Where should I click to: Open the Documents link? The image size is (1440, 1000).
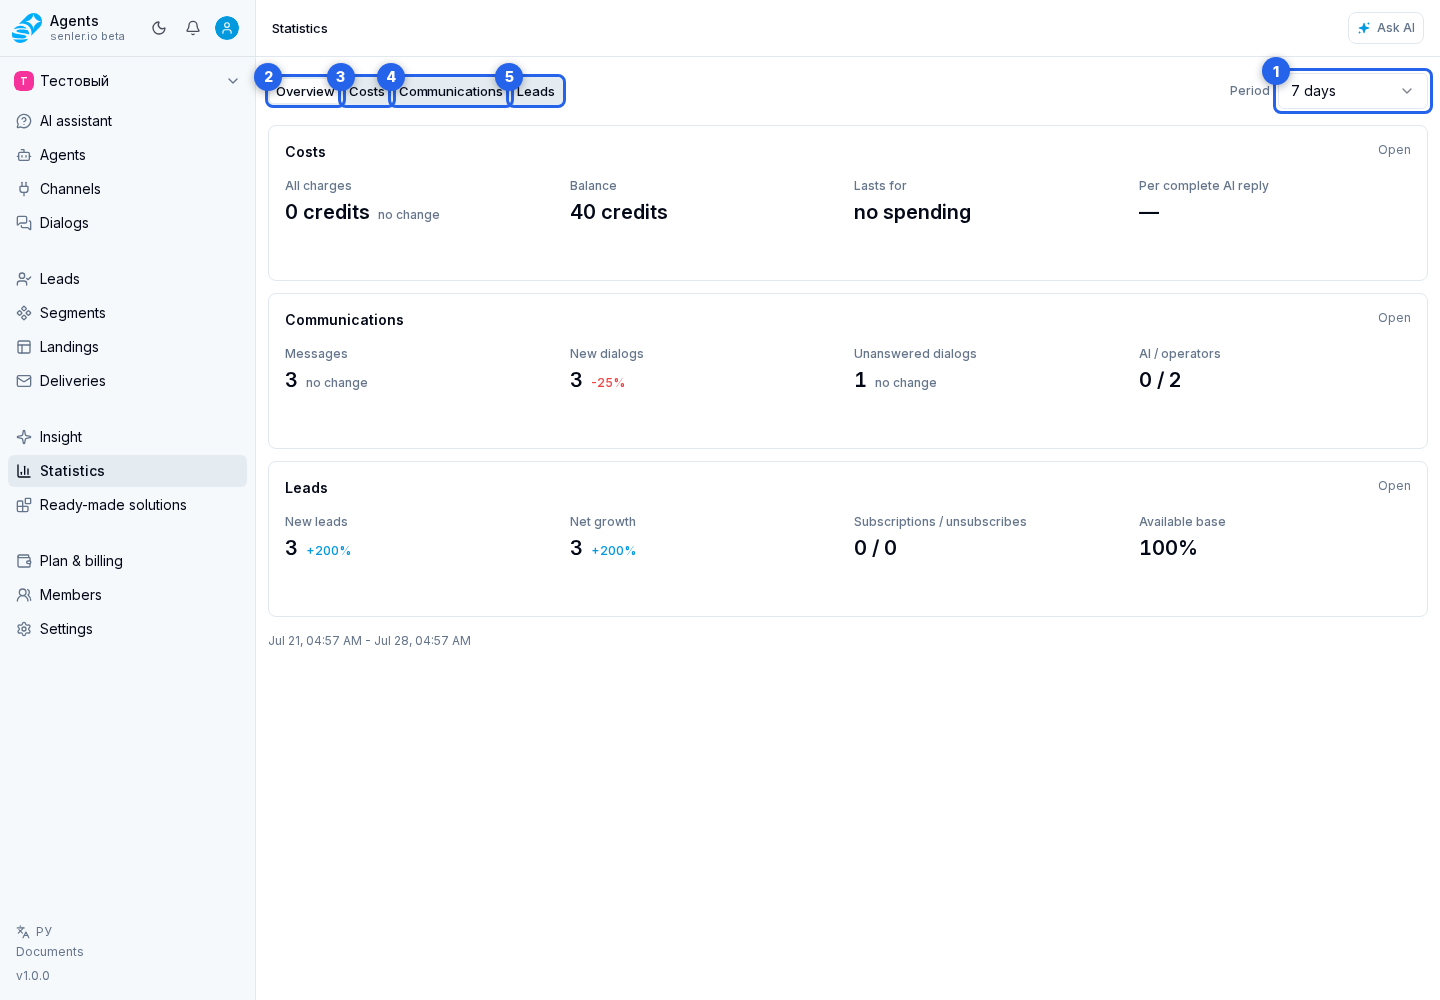[x=50, y=952]
